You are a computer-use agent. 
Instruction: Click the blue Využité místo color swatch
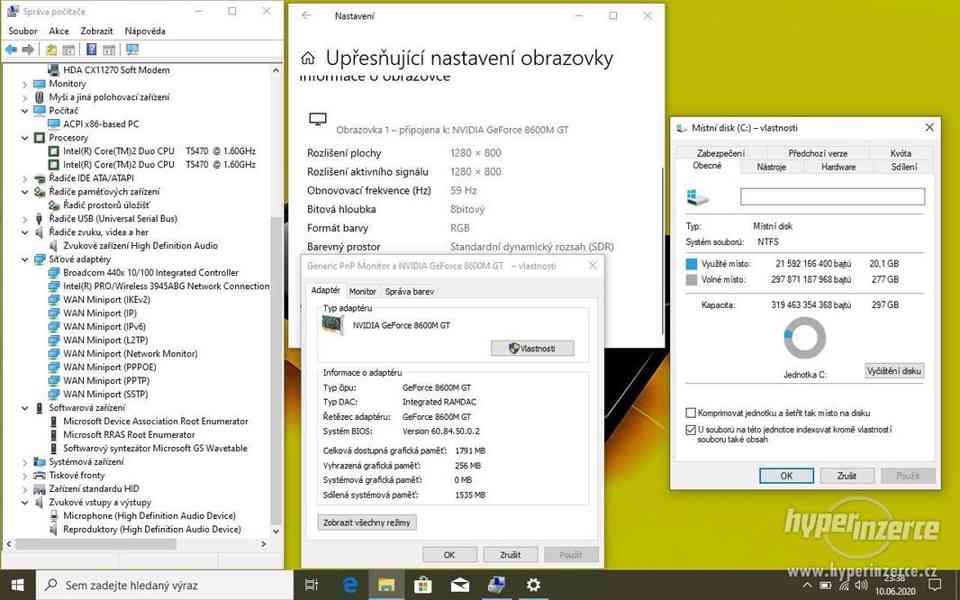click(x=692, y=264)
